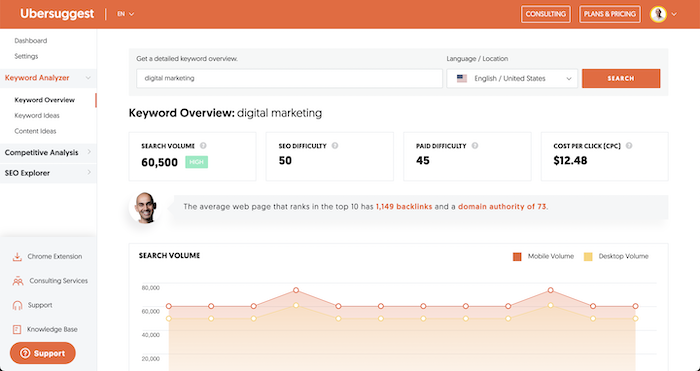
Task: Click Search Volume info icon
Action: click(203, 146)
